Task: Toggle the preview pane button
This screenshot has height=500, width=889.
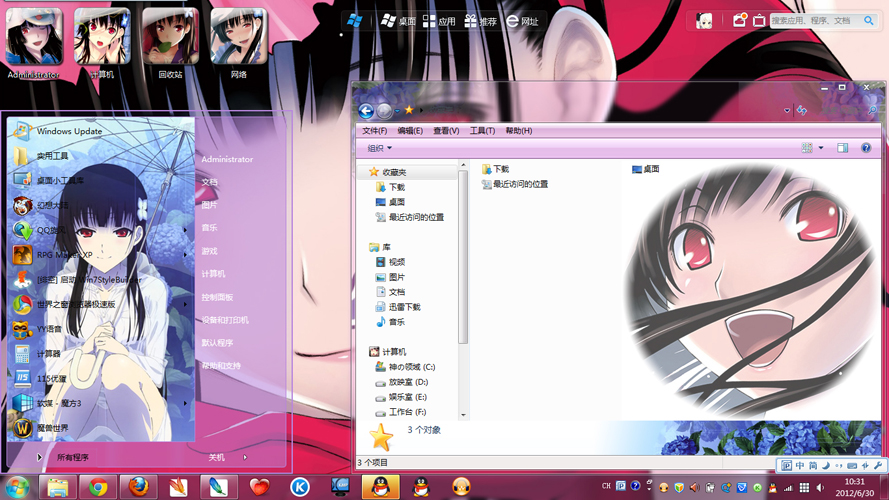Action: 843,147
